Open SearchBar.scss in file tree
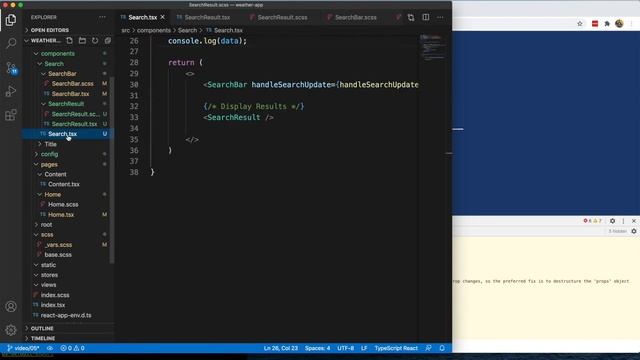Image resolution: width=640 pixels, height=360 pixels. click(73, 84)
